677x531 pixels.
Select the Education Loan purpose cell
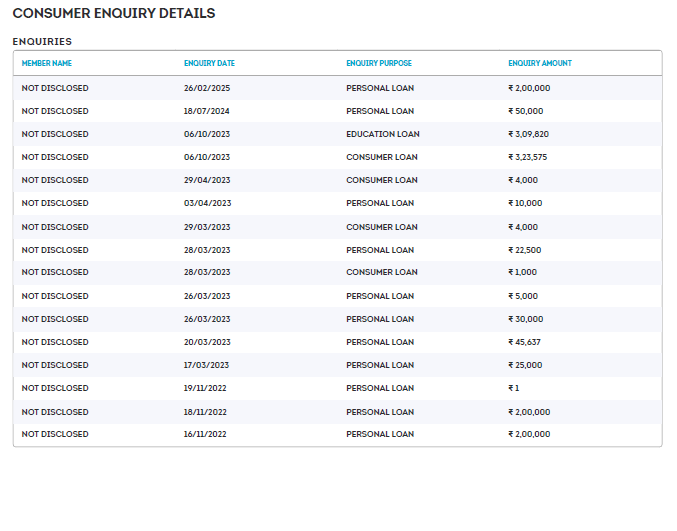click(382, 134)
